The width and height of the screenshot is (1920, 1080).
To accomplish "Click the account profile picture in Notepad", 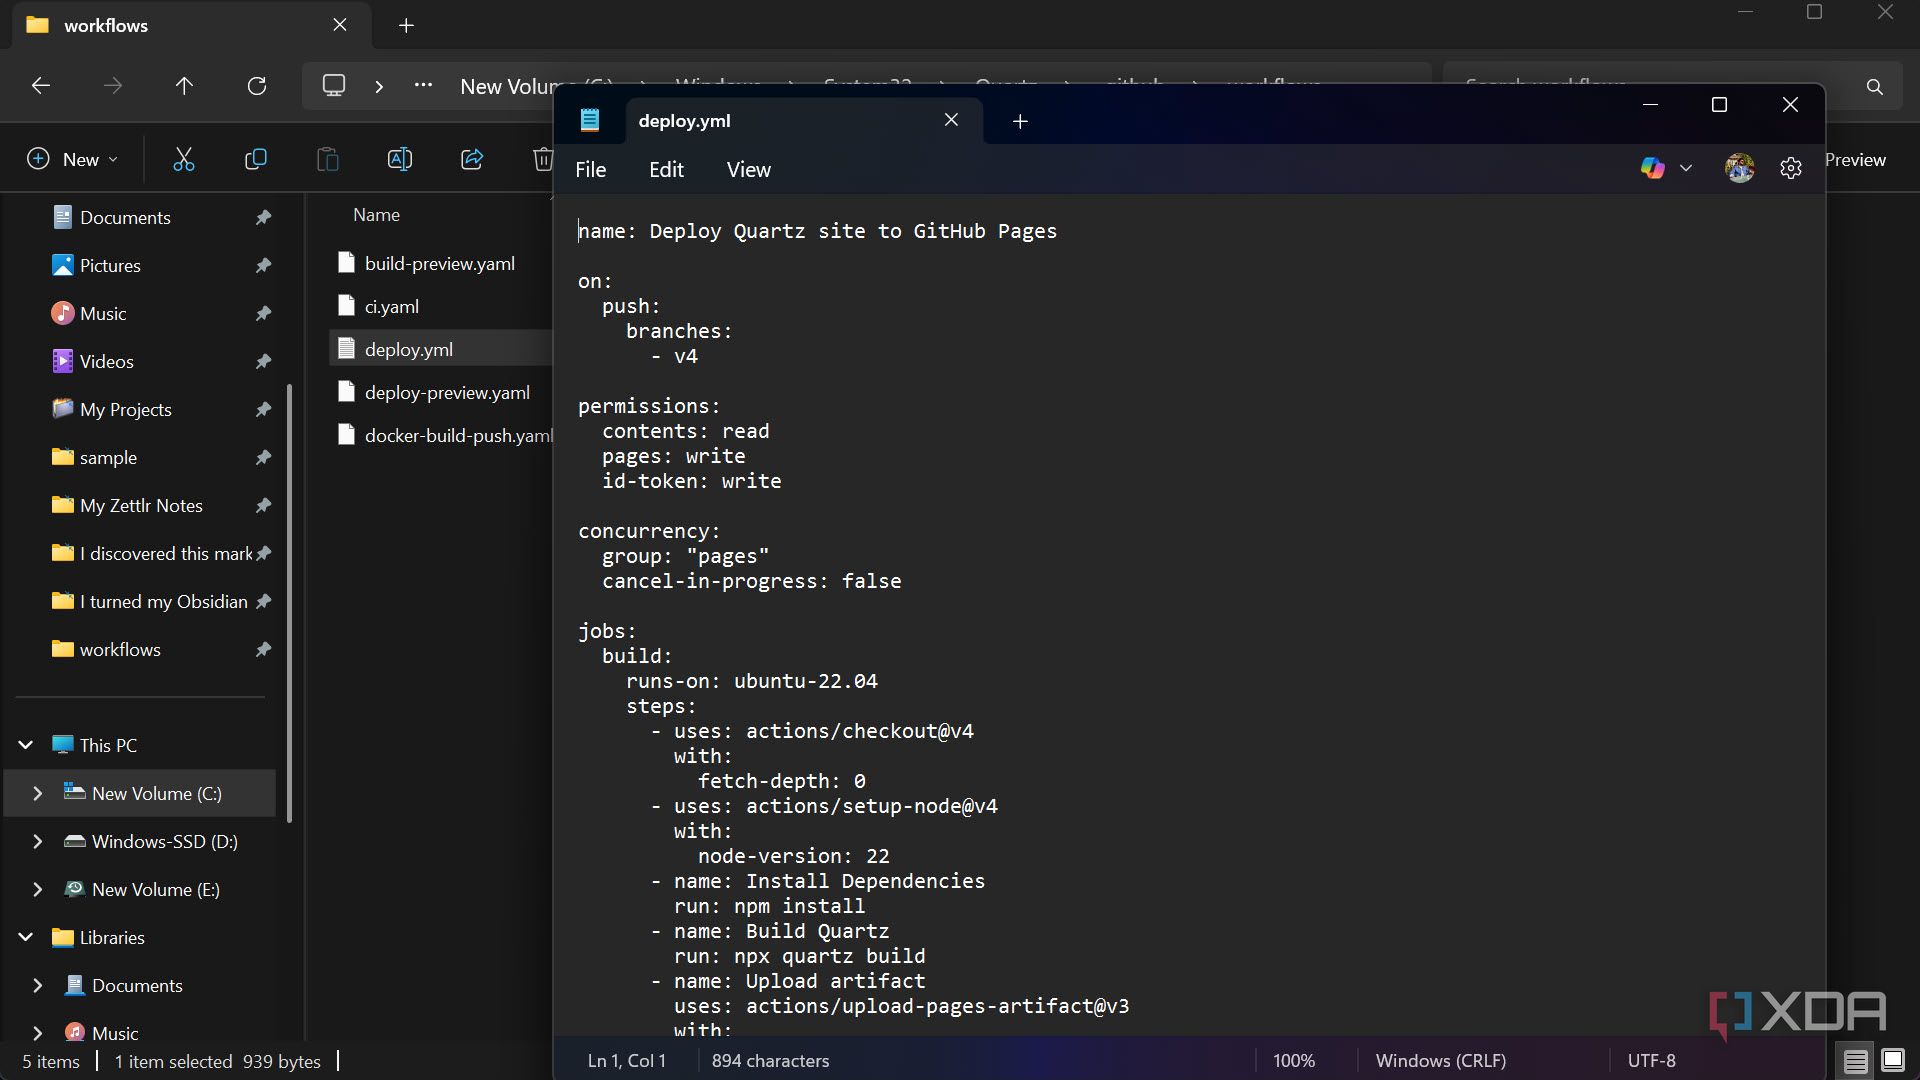I will pos(1740,167).
